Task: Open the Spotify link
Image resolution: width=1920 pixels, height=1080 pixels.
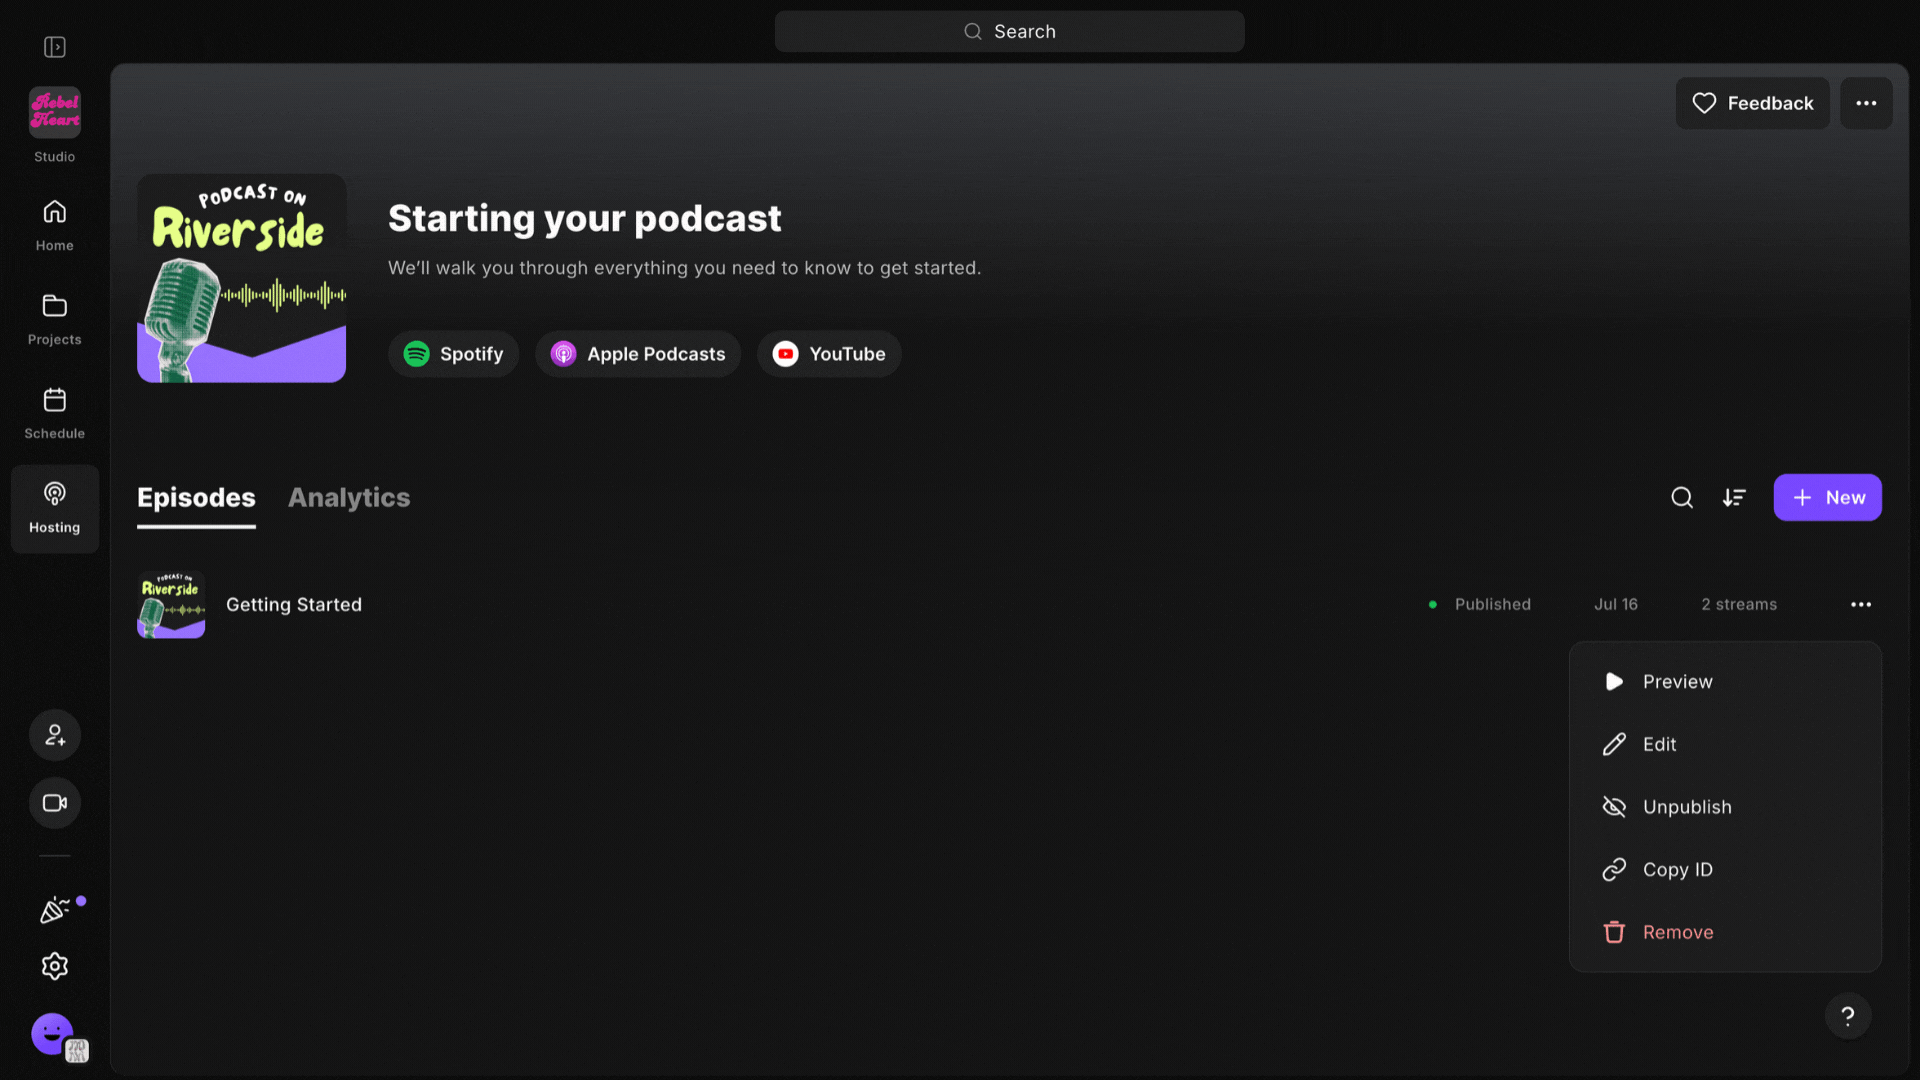Action: pos(453,354)
